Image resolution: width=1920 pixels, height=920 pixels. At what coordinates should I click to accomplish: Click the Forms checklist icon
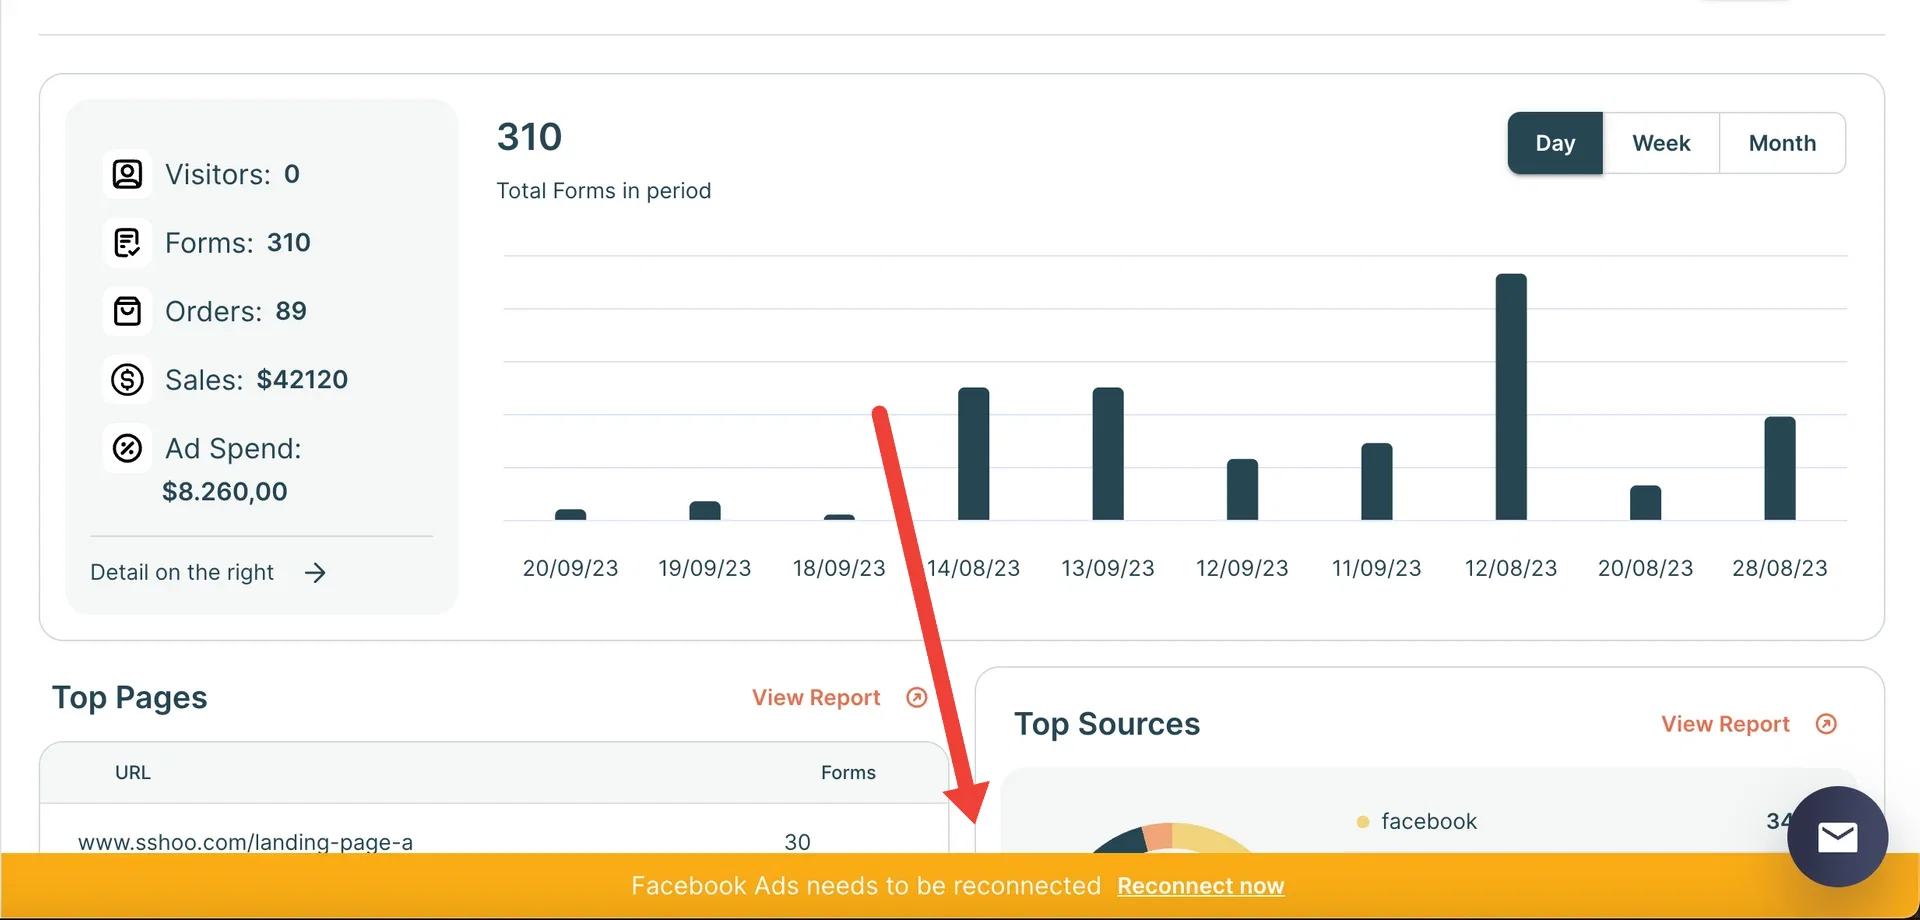tap(127, 243)
